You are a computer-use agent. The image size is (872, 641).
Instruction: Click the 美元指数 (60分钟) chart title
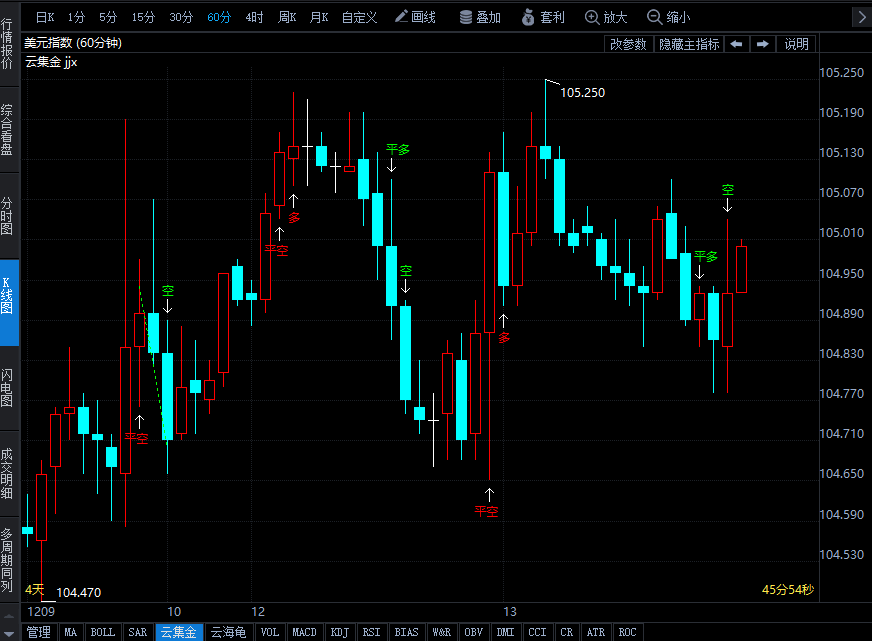point(73,43)
